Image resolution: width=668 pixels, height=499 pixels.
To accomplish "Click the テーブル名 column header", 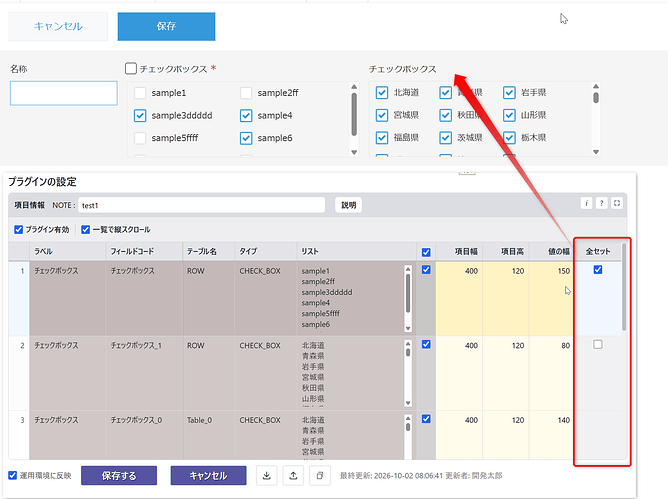I will click(x=209, y=251).
